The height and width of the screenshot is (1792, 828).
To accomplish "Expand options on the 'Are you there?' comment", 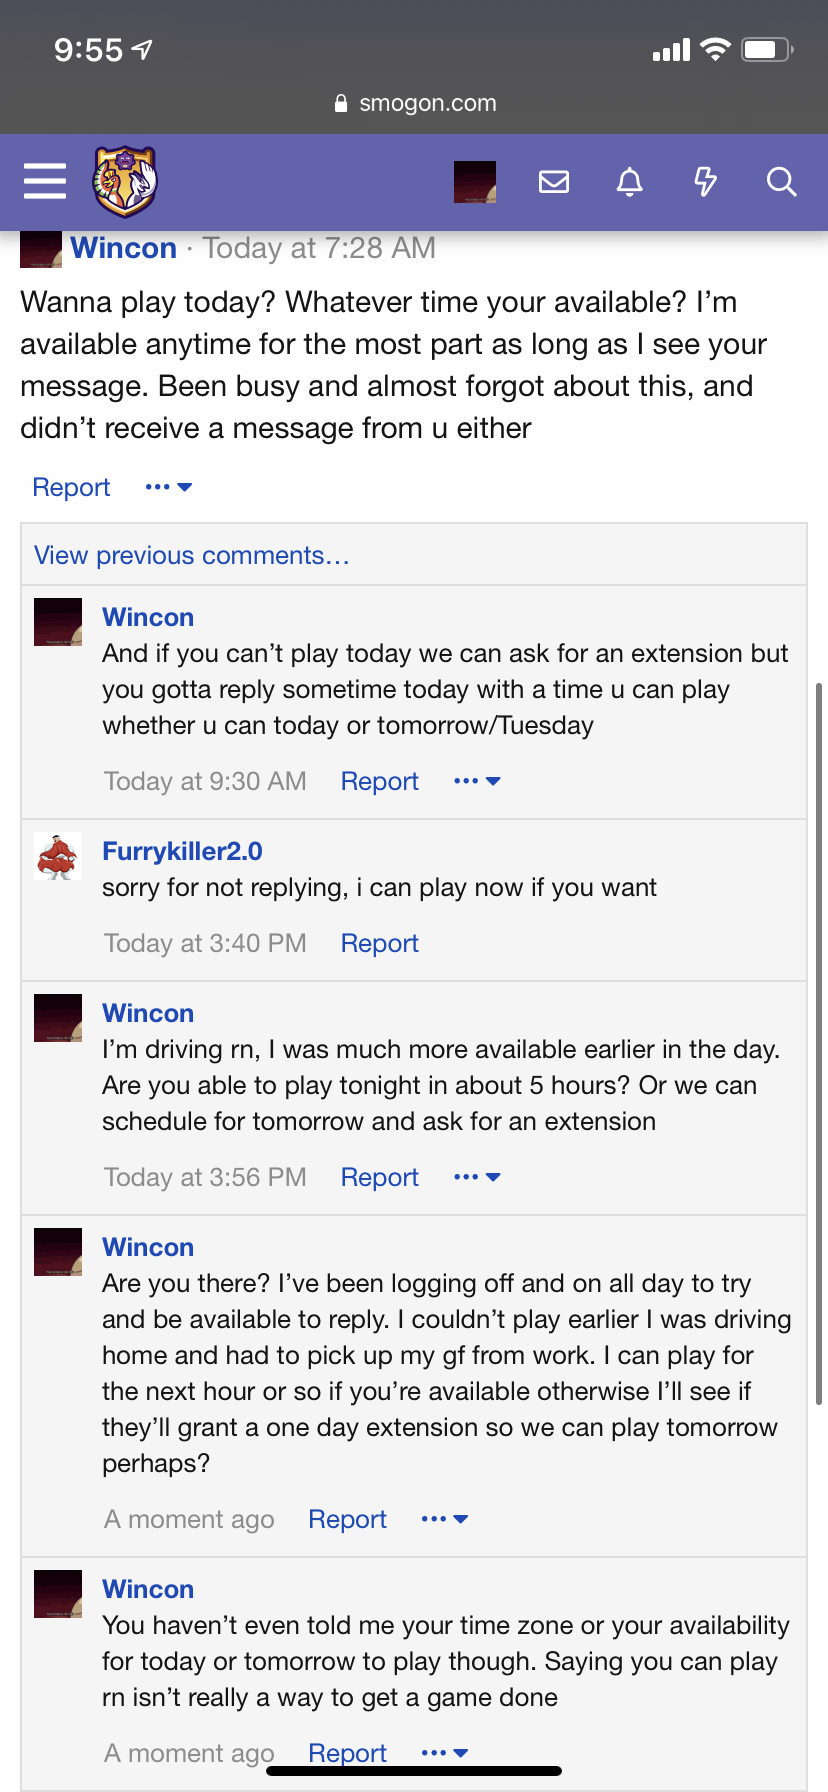I will [444, 1519].
